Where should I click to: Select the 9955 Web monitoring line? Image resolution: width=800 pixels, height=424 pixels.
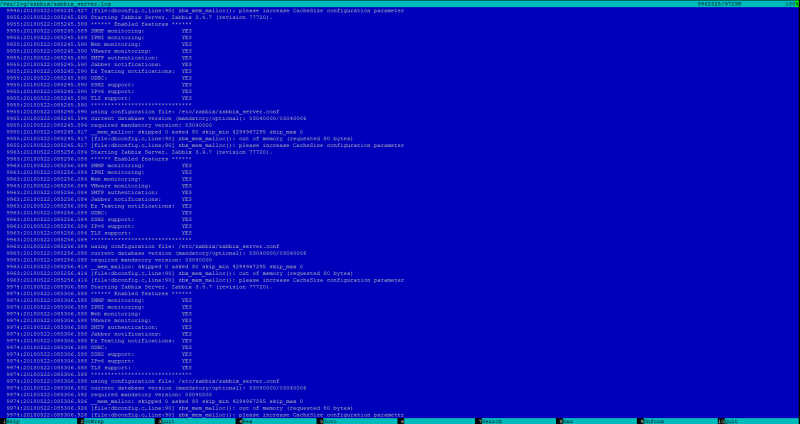point(99,44)
